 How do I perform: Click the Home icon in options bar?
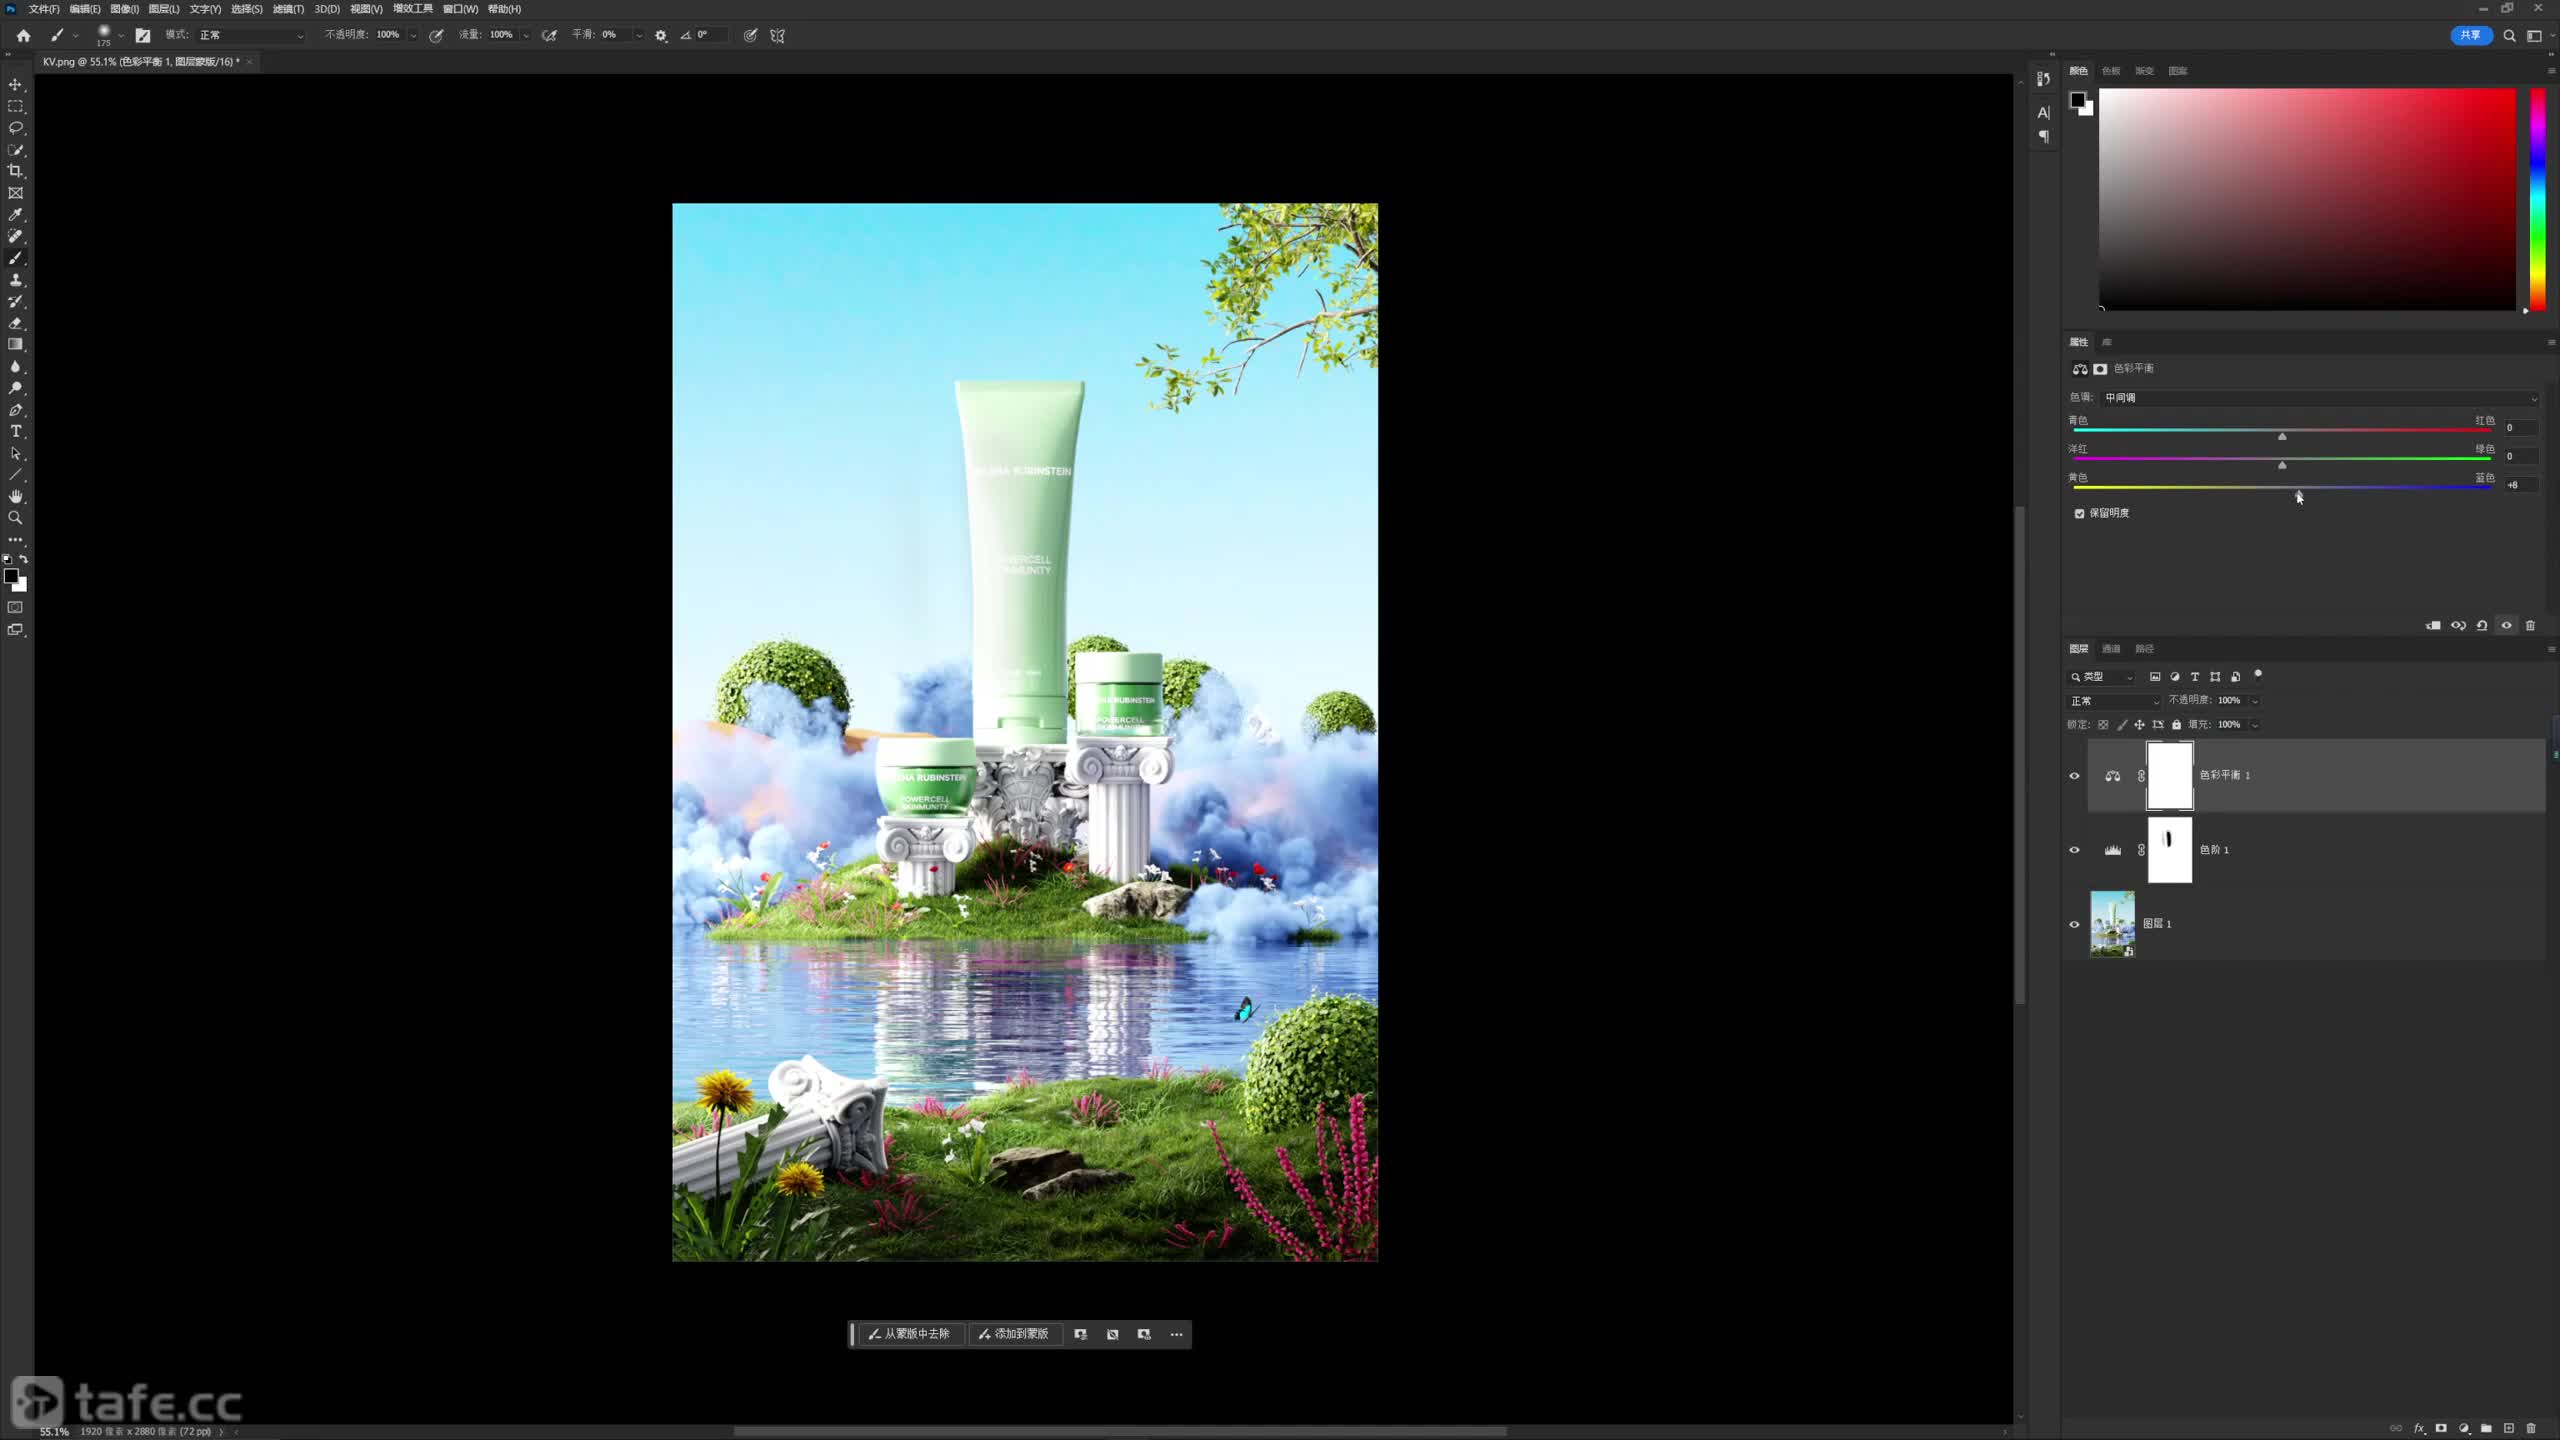click(23, 35)
